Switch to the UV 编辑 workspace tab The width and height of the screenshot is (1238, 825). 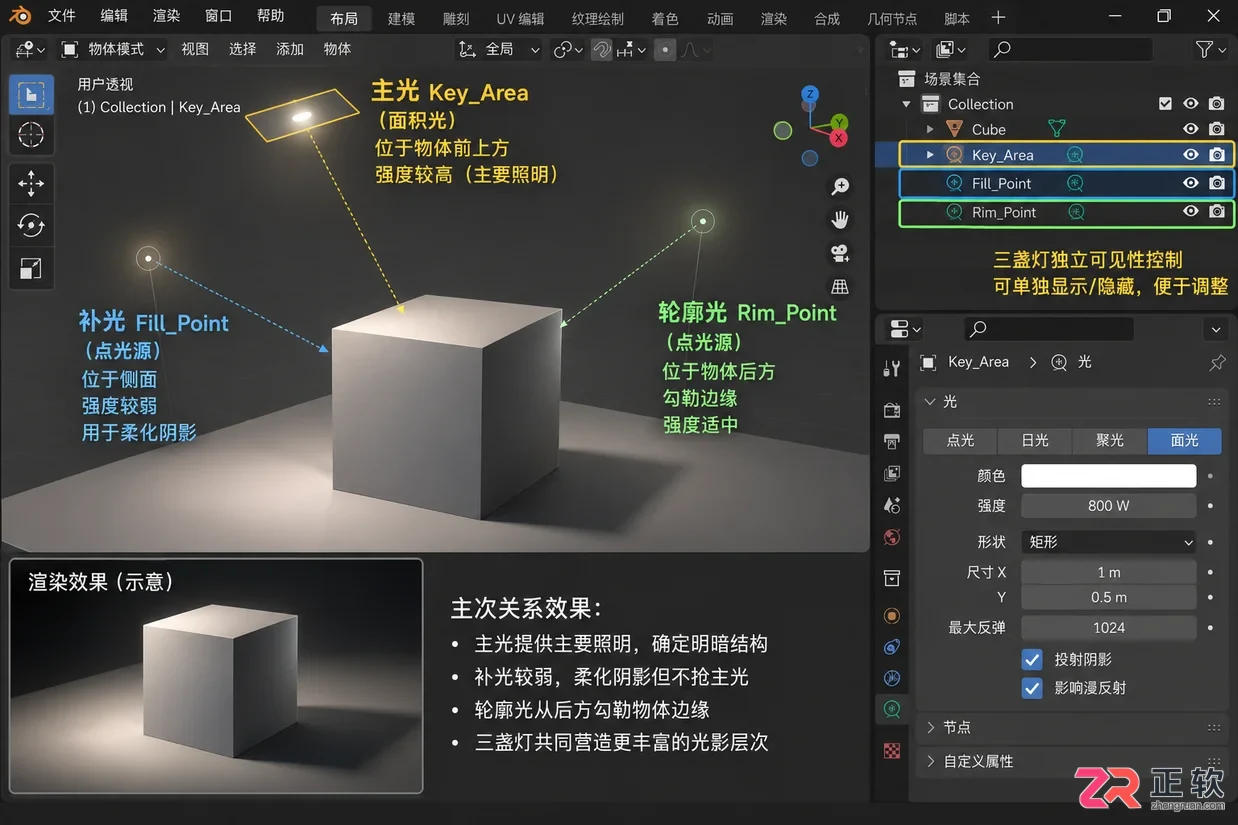[520, 19]
